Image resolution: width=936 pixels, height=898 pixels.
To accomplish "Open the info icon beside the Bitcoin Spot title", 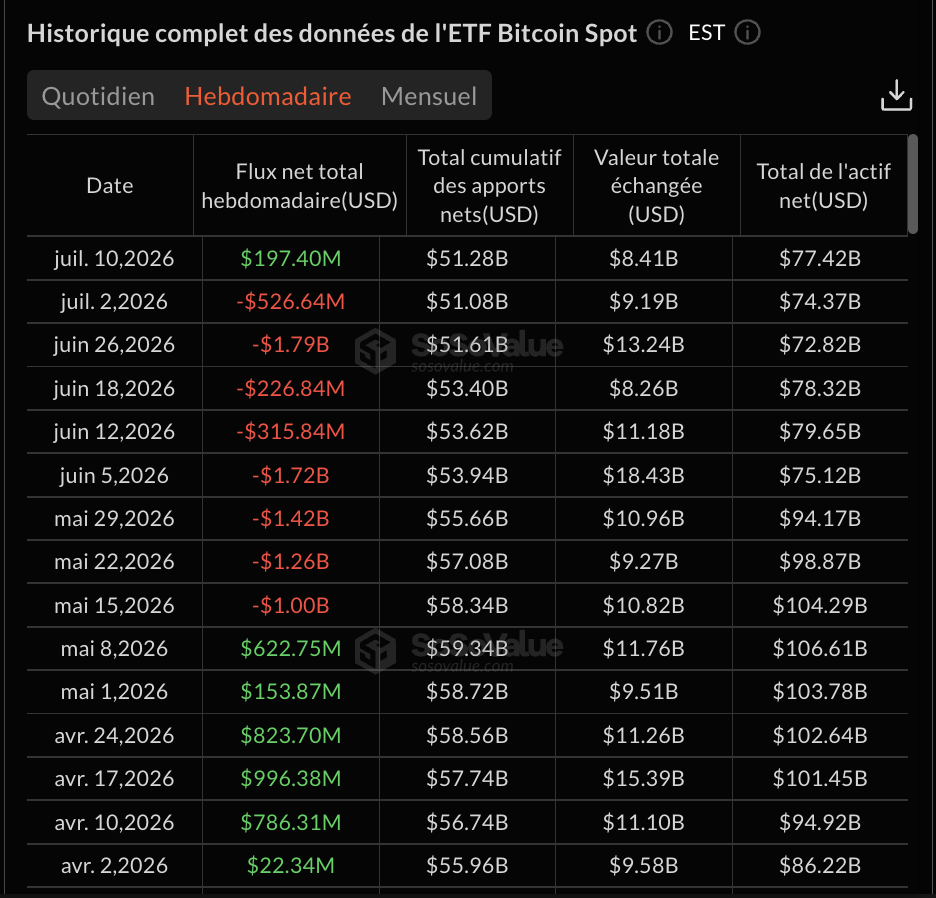I will tap(660, 32).
